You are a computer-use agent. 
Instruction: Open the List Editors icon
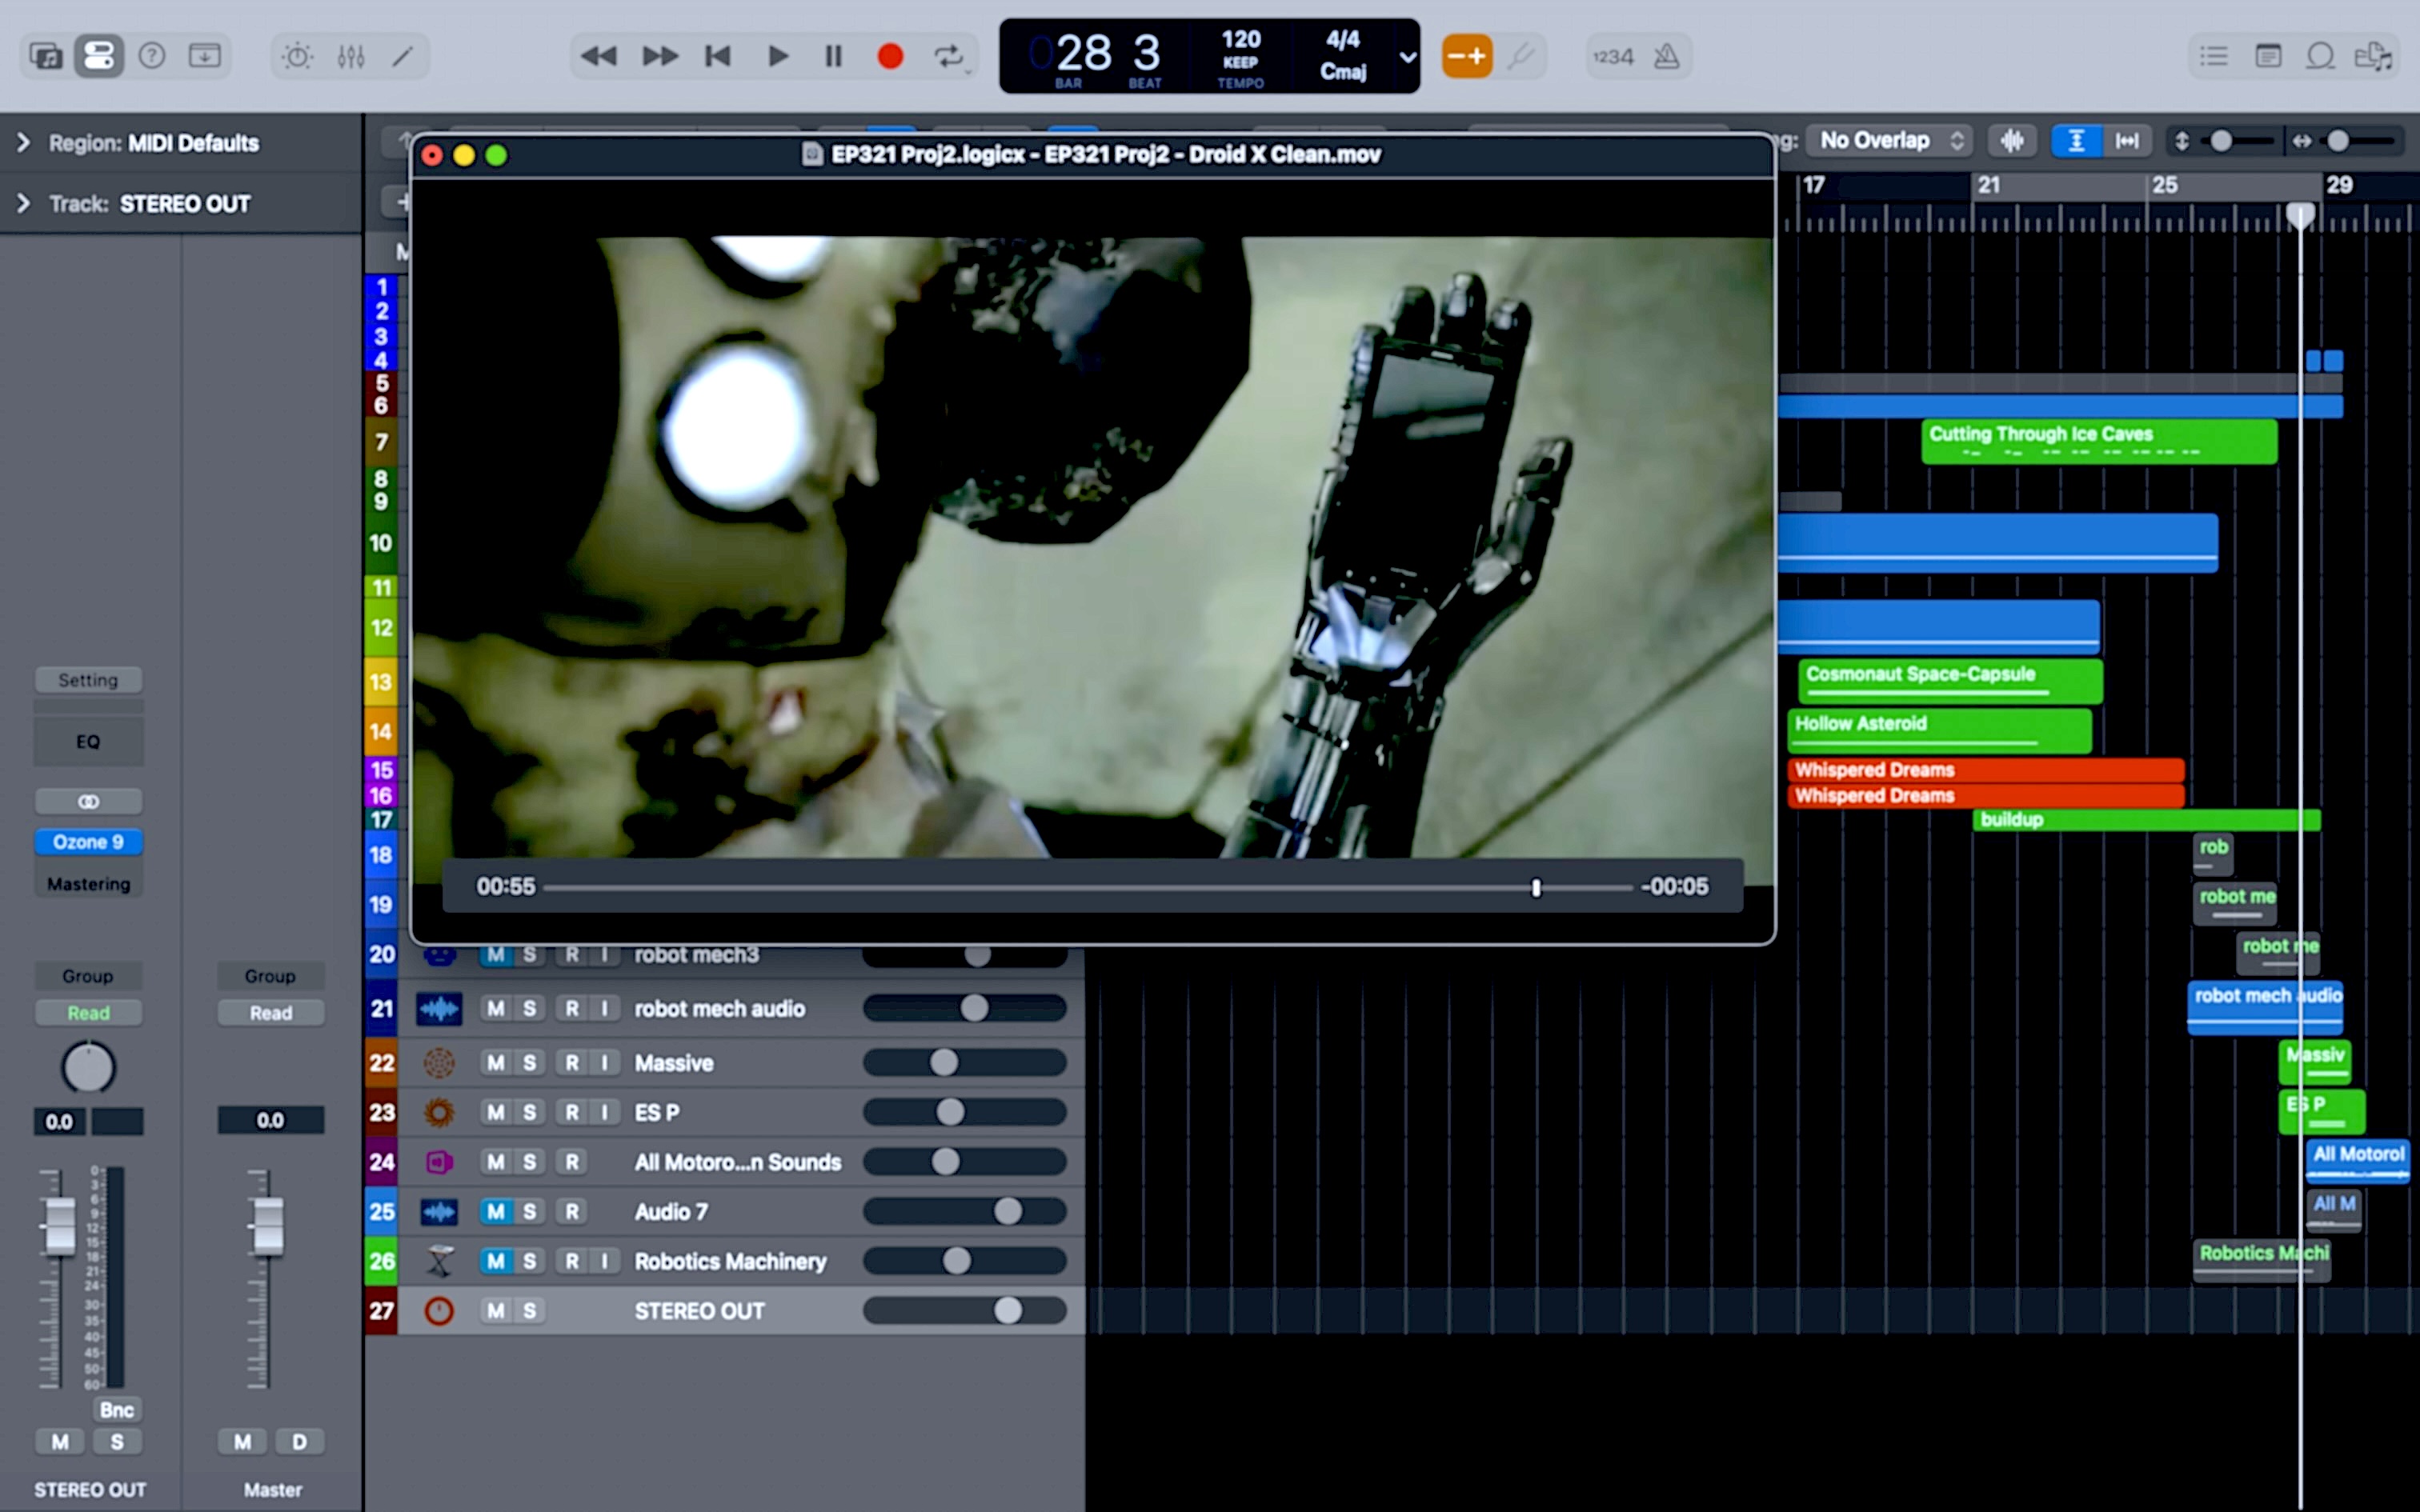pyautogui.click(x=2213, y=56)
